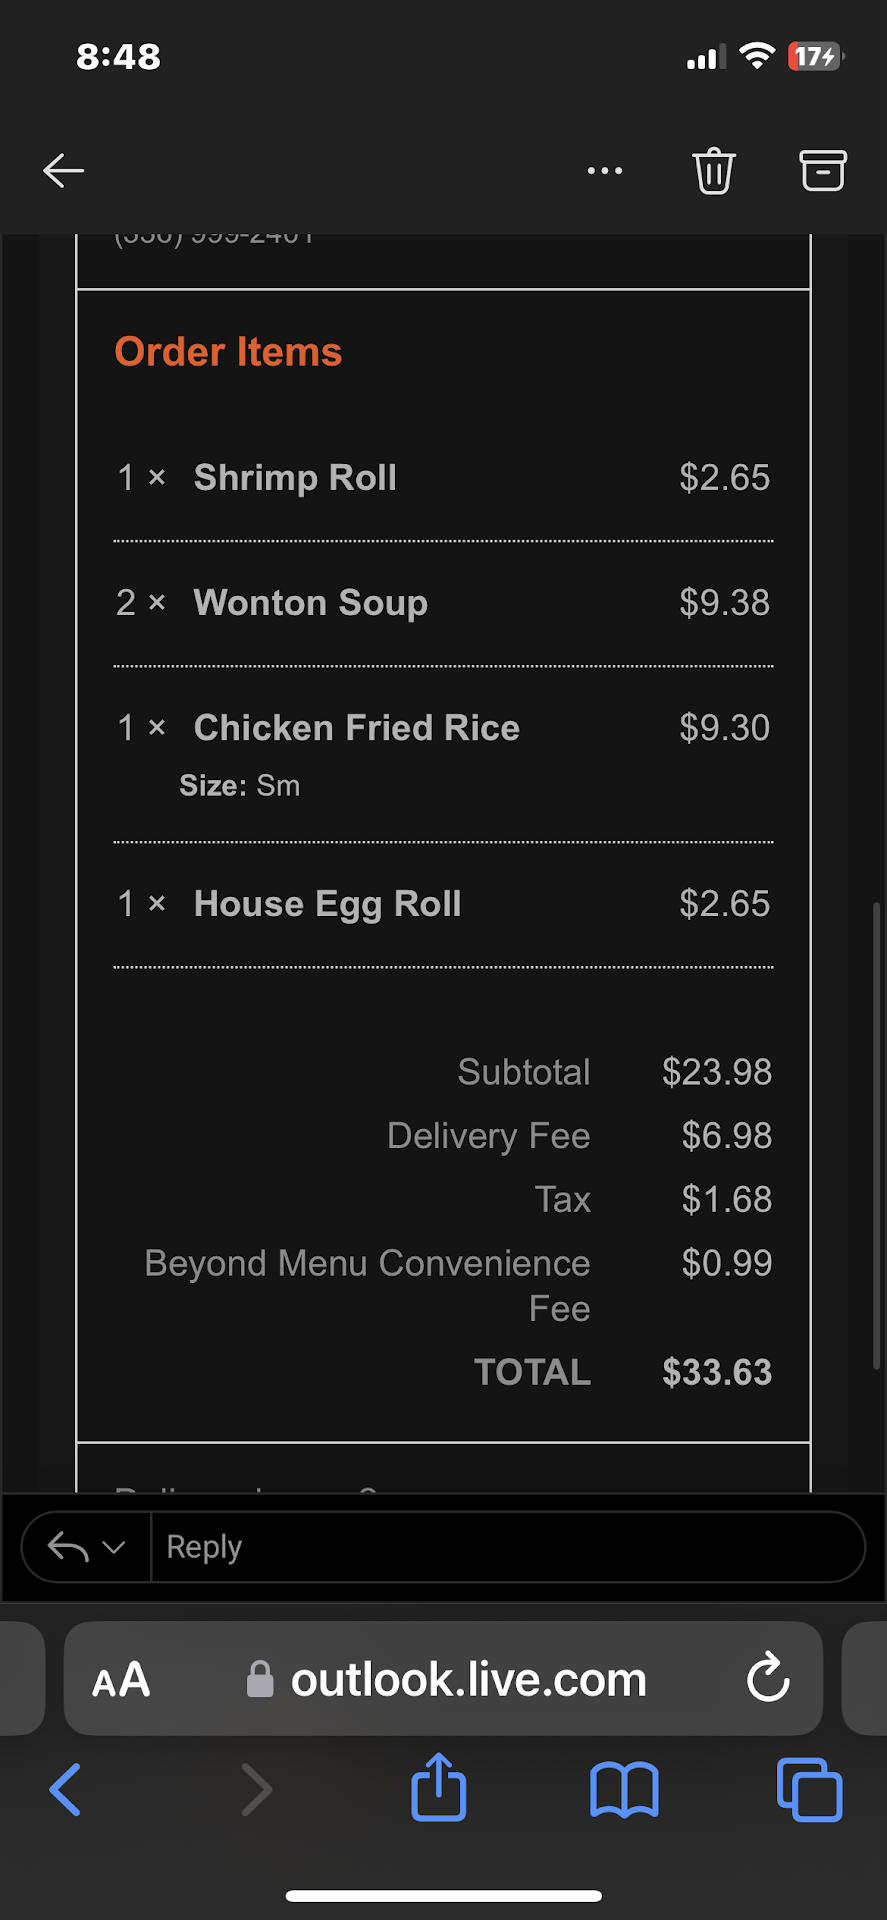
Task: Tap the back arrow in email header
Action: pyautogui.click(x=63, y=171)
